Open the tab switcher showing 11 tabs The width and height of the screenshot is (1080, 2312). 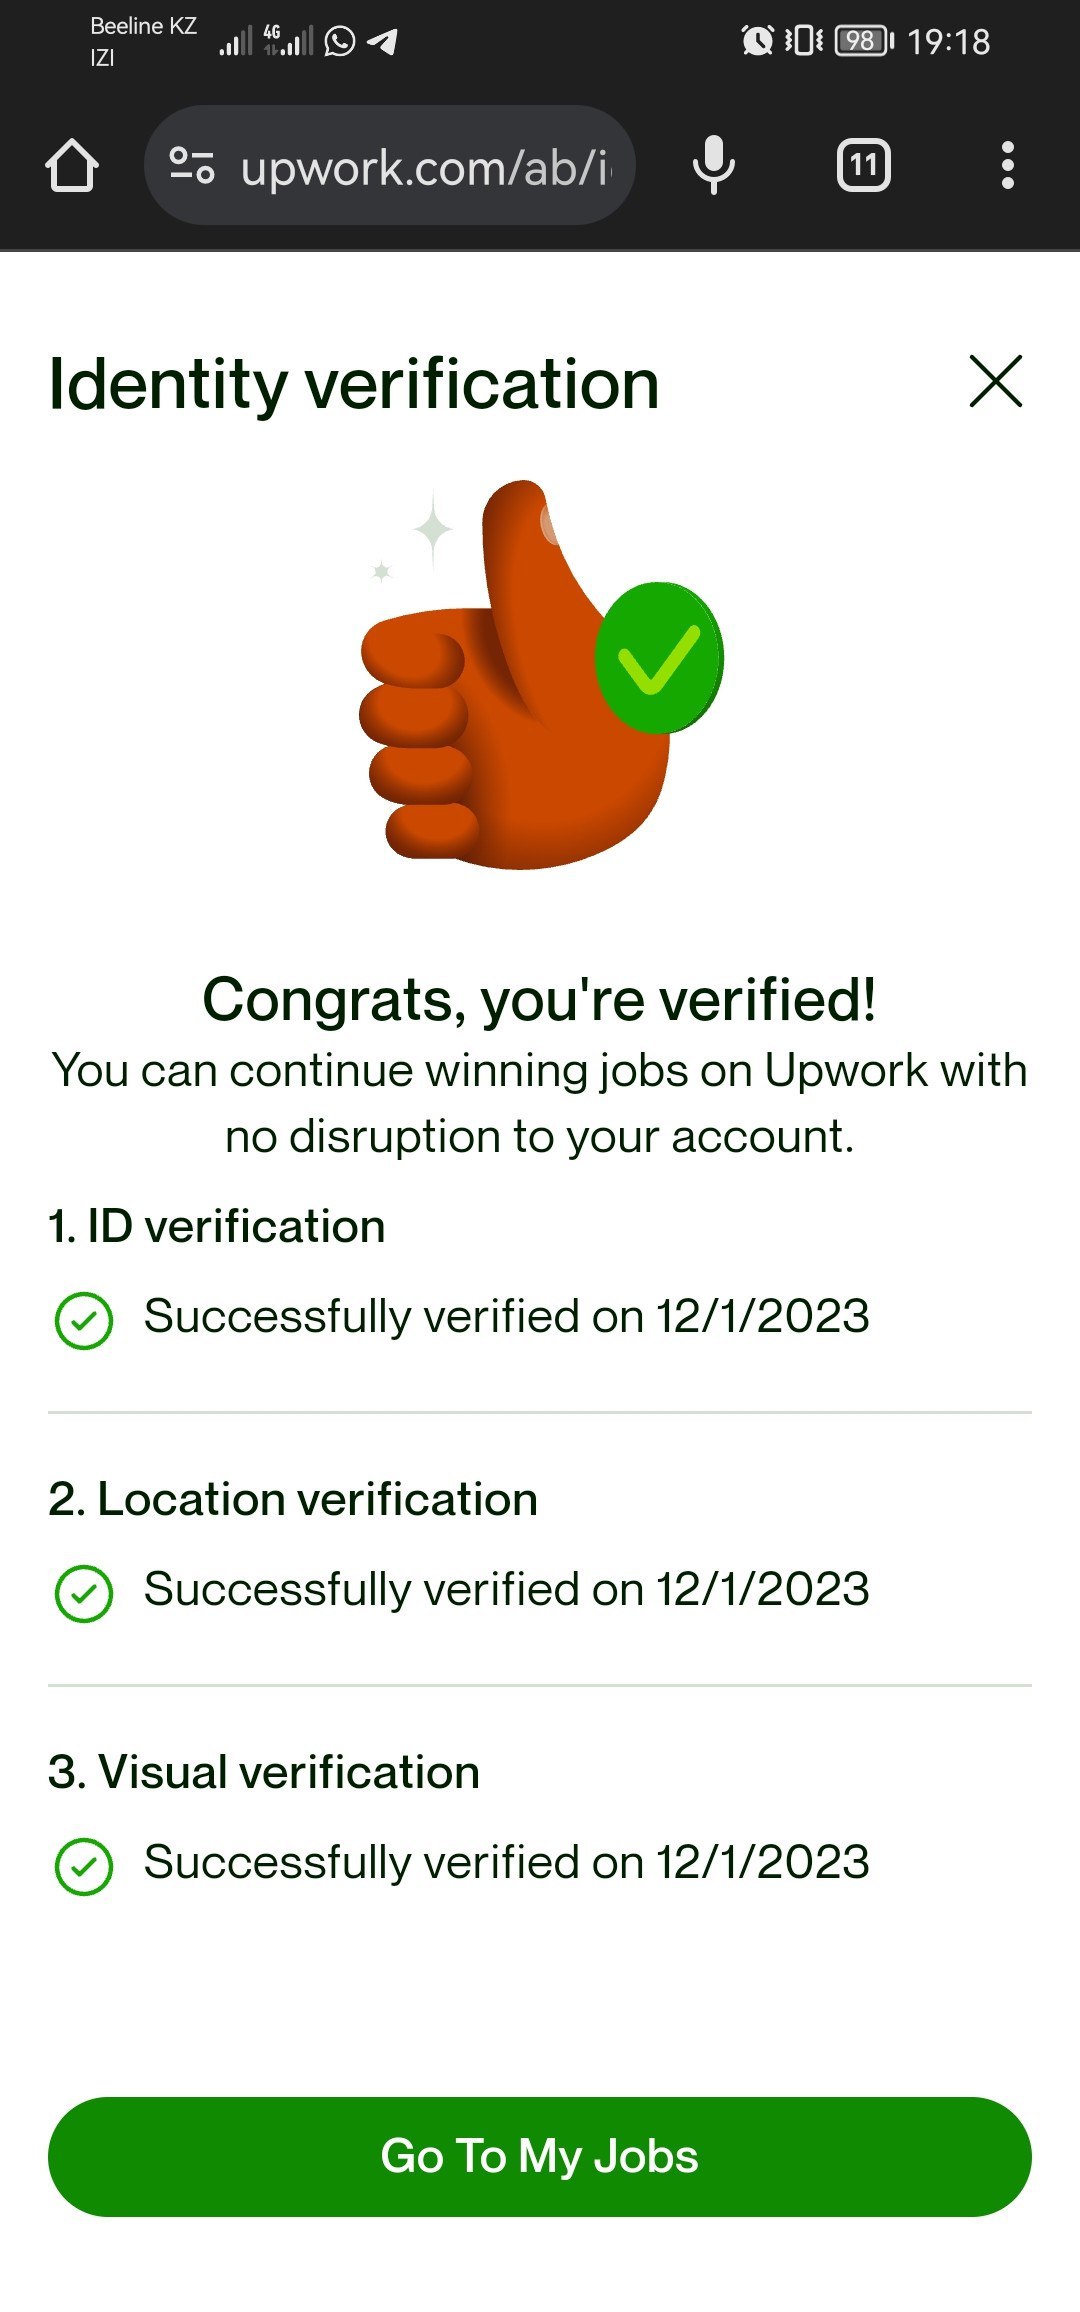[x=863, y=165]
